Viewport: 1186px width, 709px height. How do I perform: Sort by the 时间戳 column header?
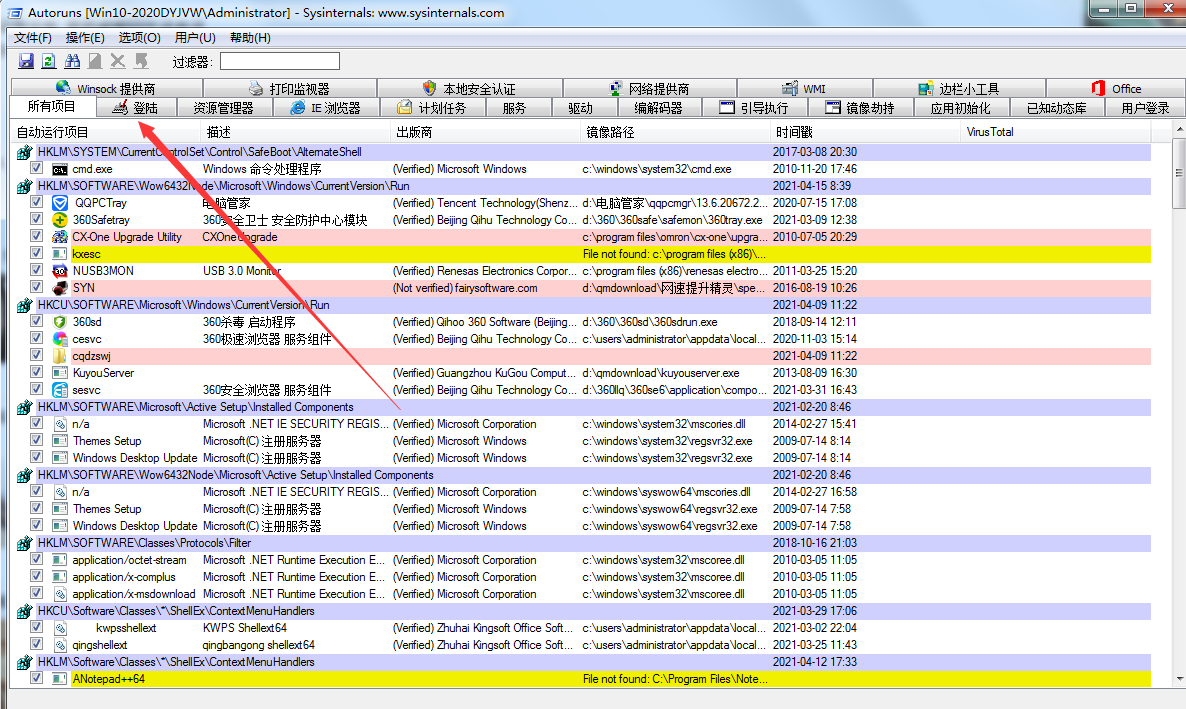[x=794, y=132]
